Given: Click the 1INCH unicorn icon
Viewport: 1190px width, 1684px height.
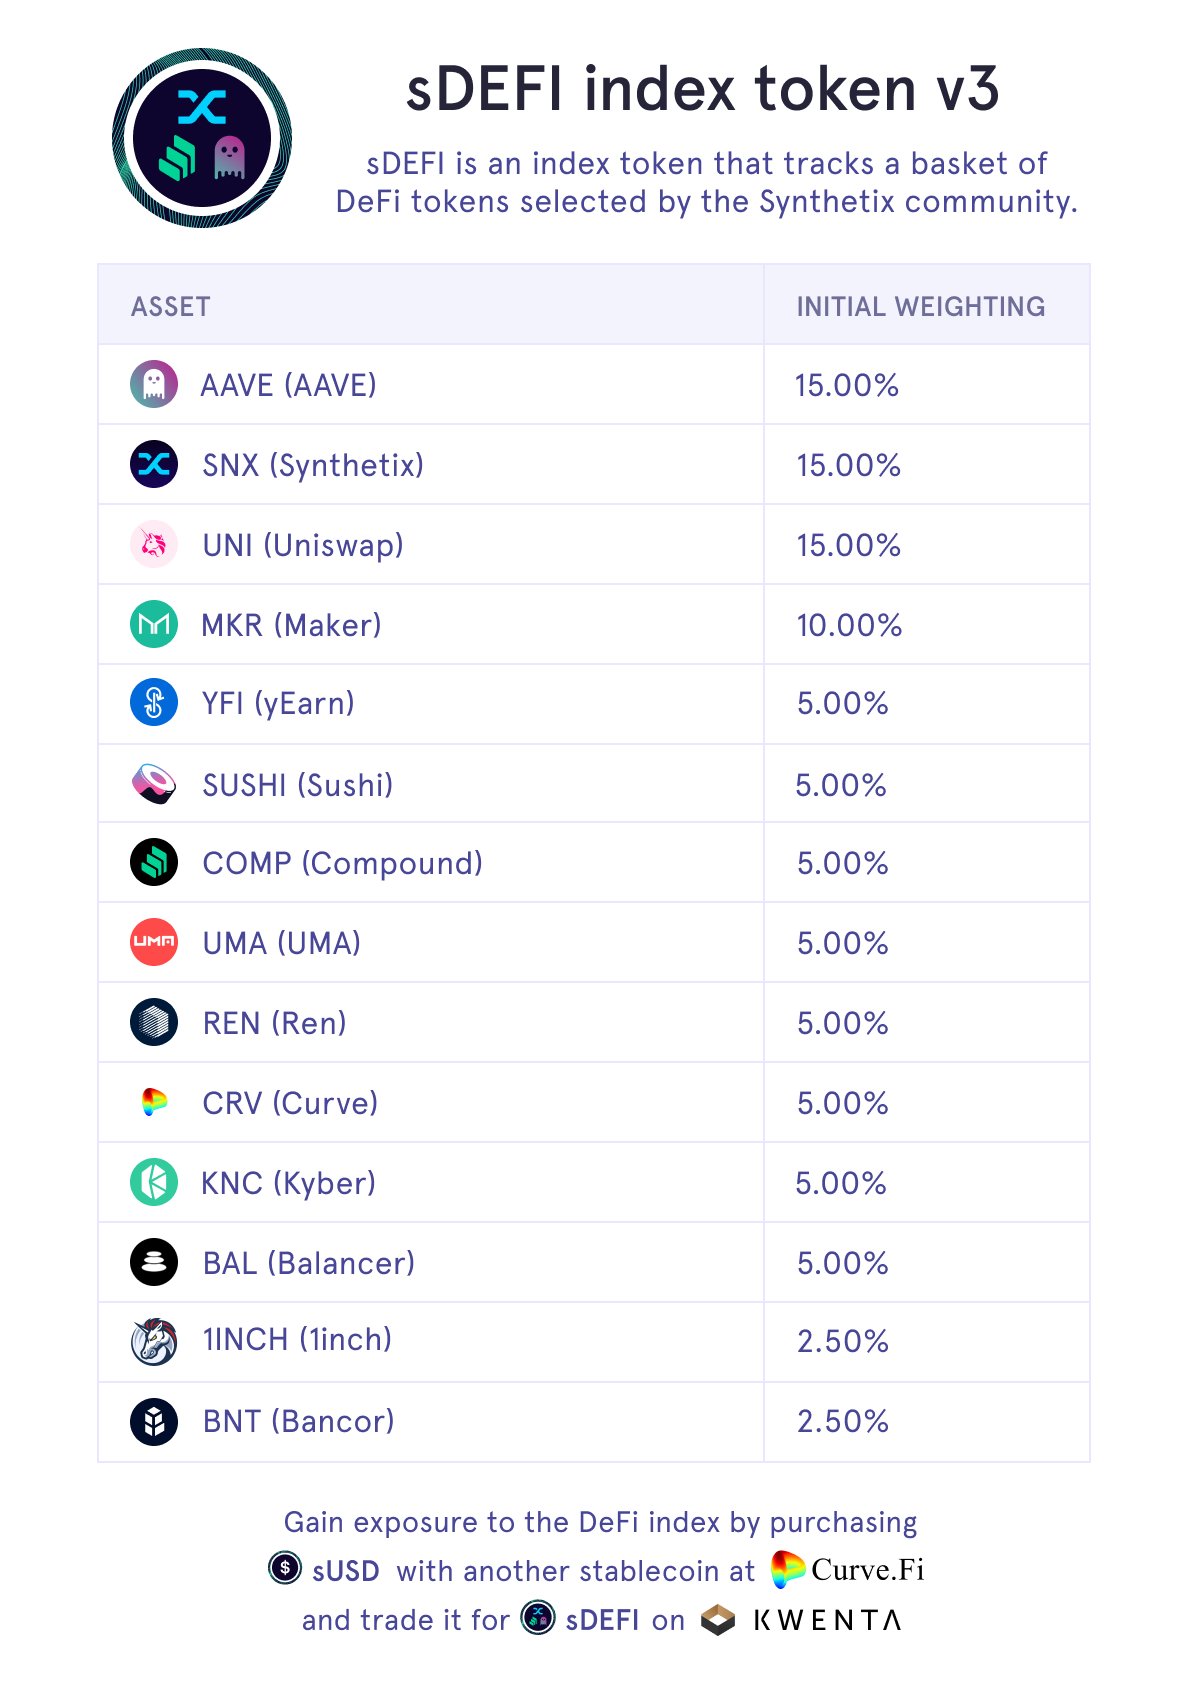Looking at the screenshot, I should [154, 1341].
